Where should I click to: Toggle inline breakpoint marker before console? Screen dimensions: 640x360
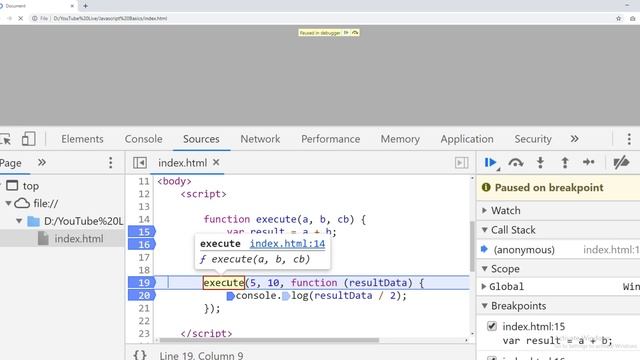coord(231,296)
